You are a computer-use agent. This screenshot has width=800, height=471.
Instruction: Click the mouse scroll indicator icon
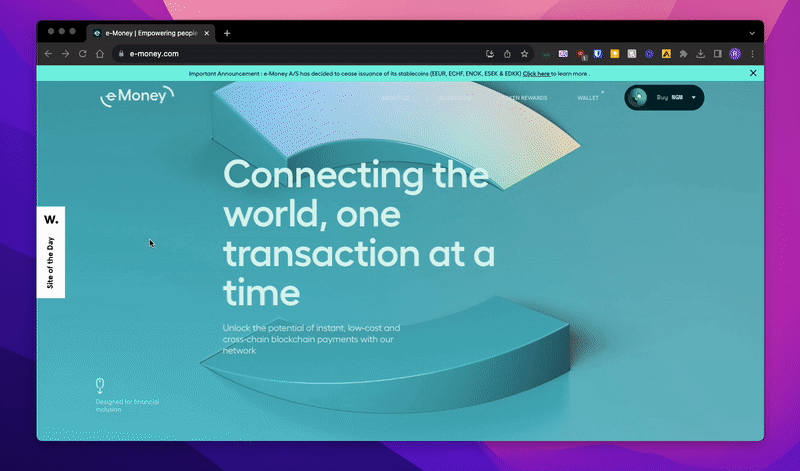coord(100,385)
